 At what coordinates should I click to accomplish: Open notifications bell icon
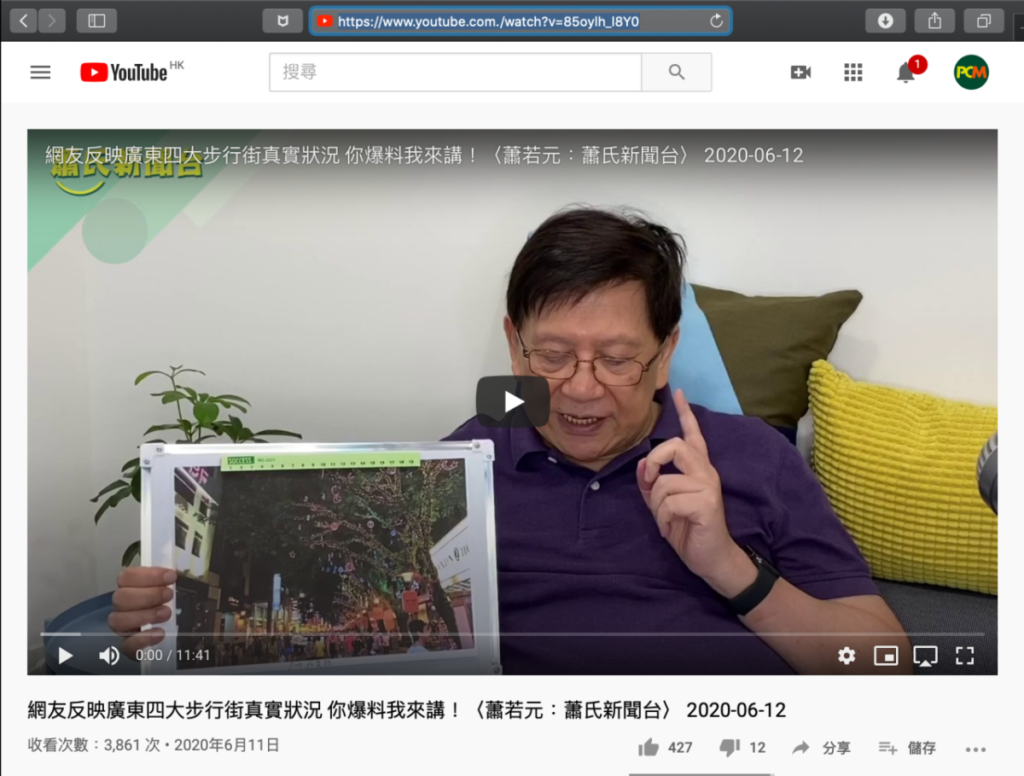[906, 72]
